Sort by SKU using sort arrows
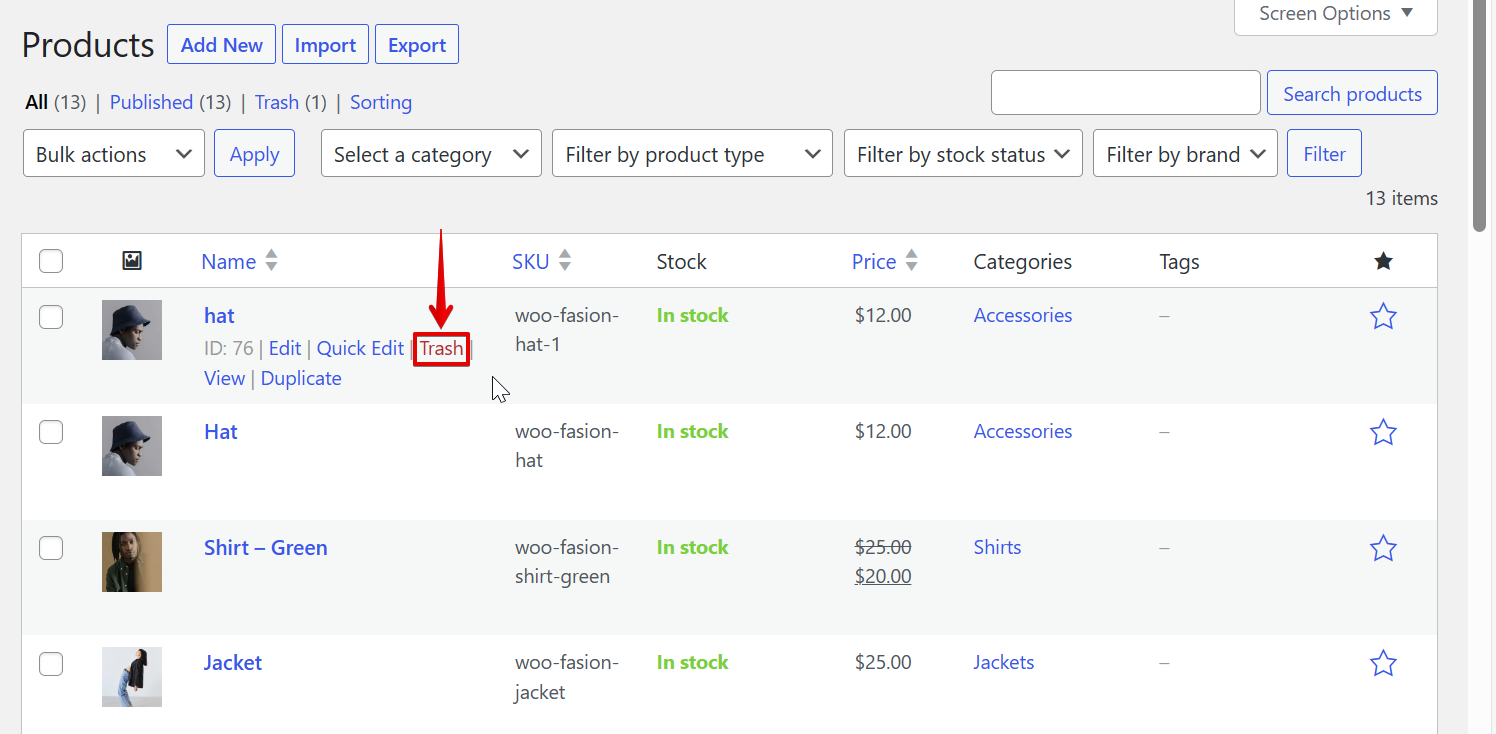Screen dimensions: 1496x734 click(565, 261)
